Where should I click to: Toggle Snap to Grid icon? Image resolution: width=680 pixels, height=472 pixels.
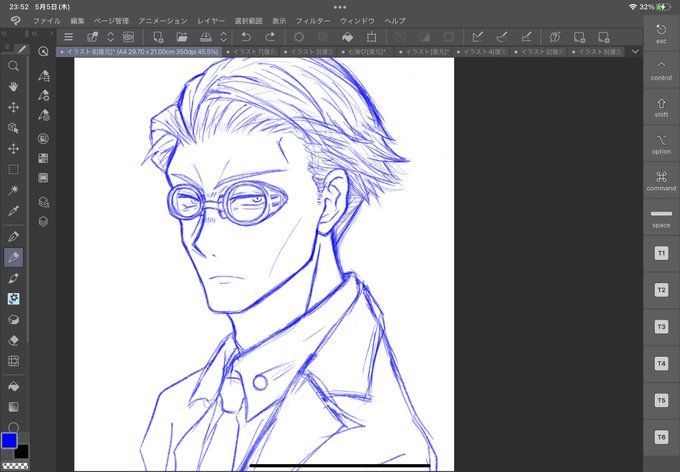527,37
